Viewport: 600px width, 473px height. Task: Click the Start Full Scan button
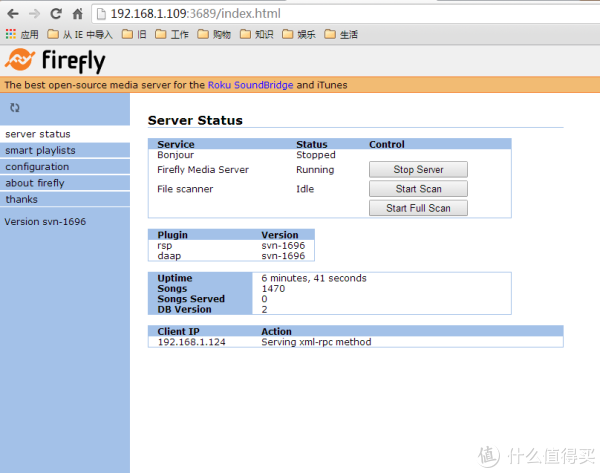coord(418,208)
